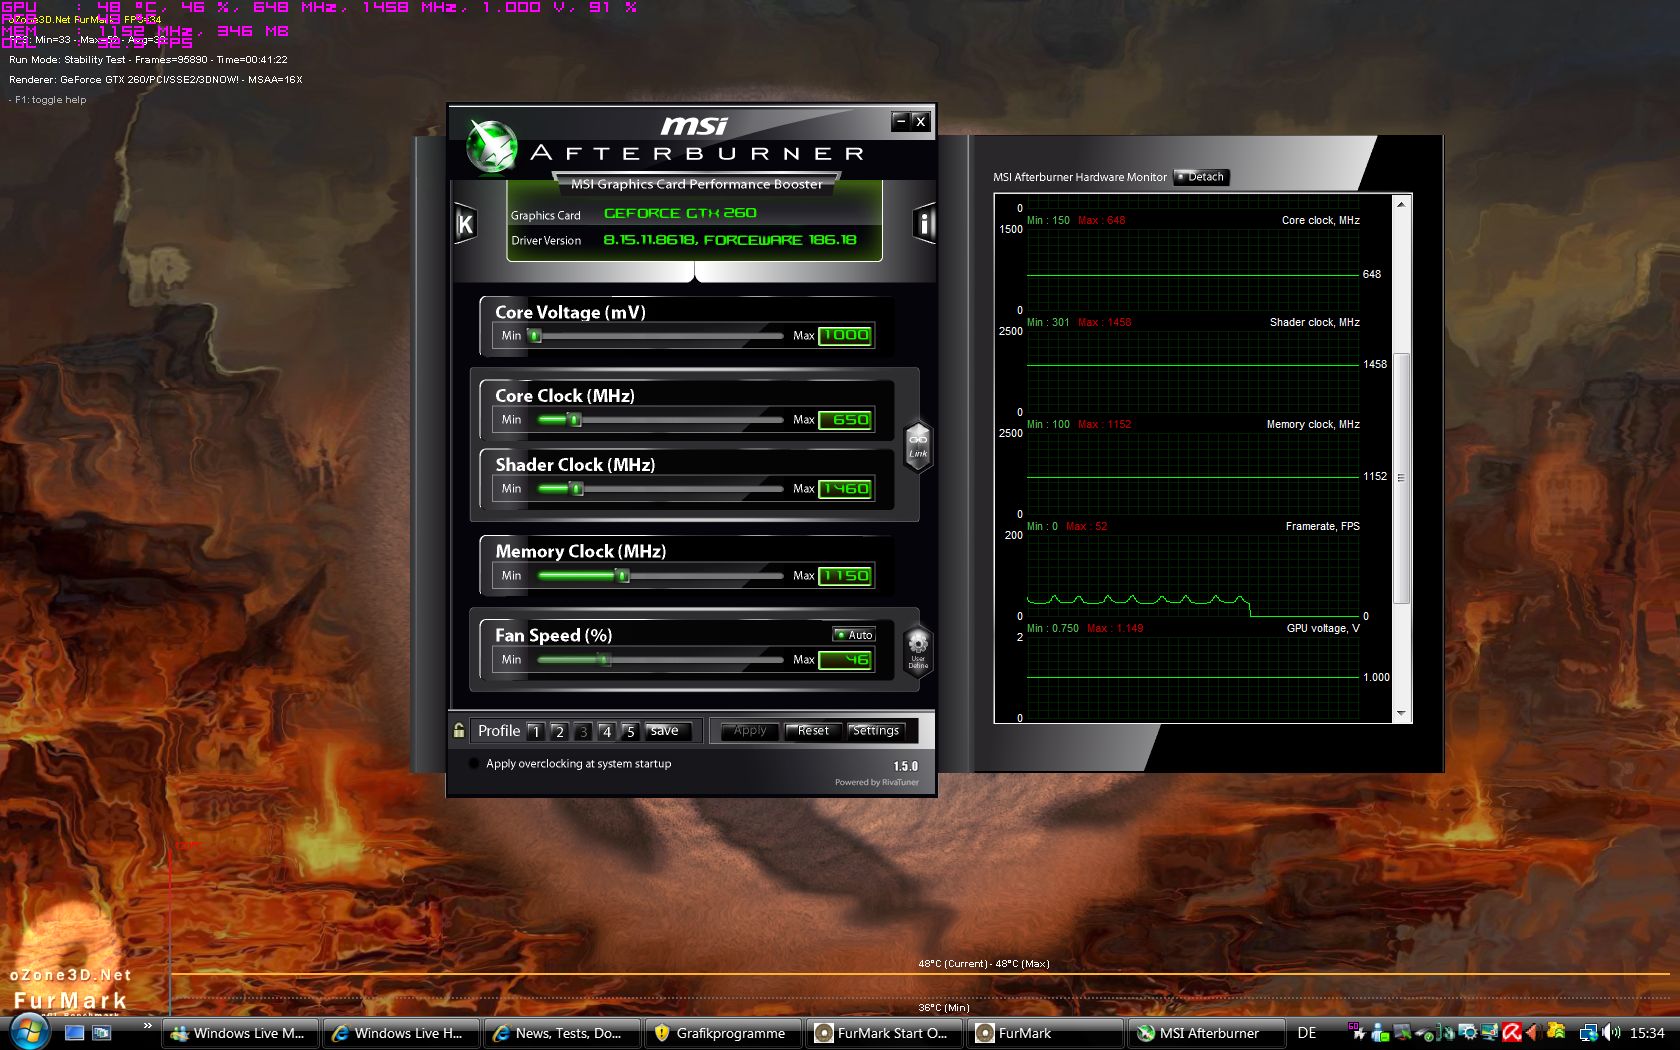The height and width of the screenshot is (1050, 1680).
Task: Click the Windows Live Messenger tray icon
Action: (x=1380, y=1033)
